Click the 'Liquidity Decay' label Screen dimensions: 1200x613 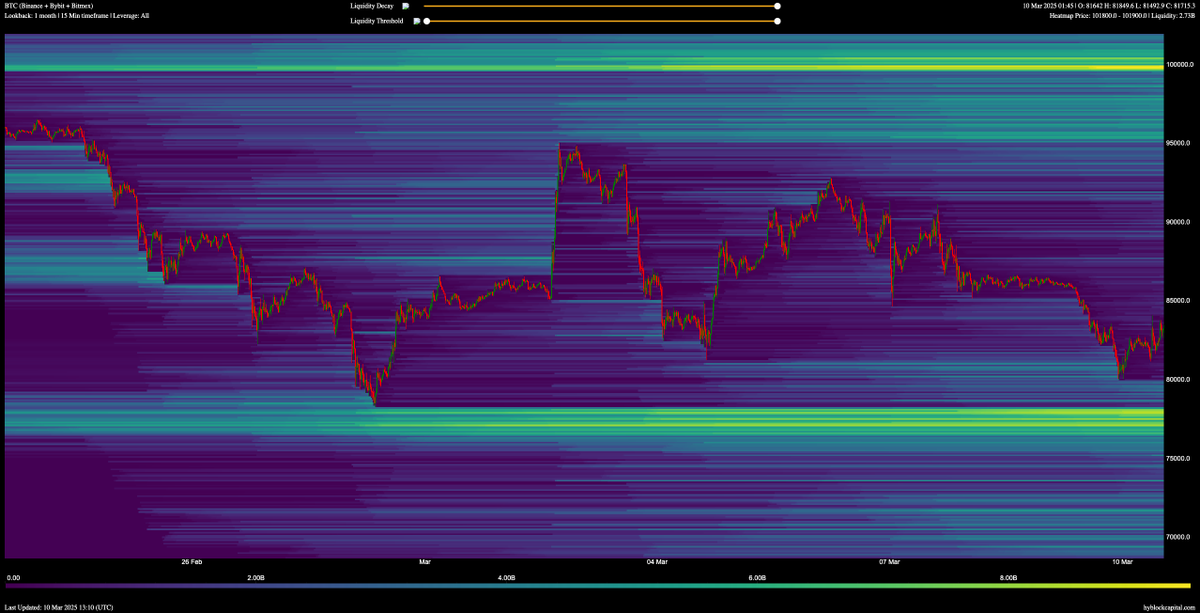[373, 6]
